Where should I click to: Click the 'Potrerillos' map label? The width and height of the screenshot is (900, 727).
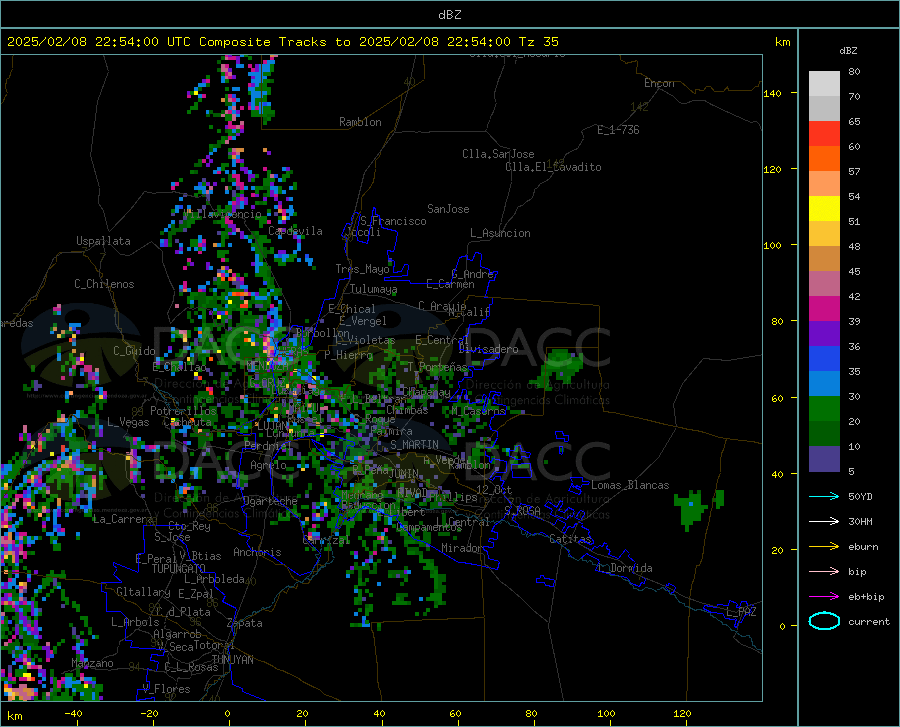point(183,411)
